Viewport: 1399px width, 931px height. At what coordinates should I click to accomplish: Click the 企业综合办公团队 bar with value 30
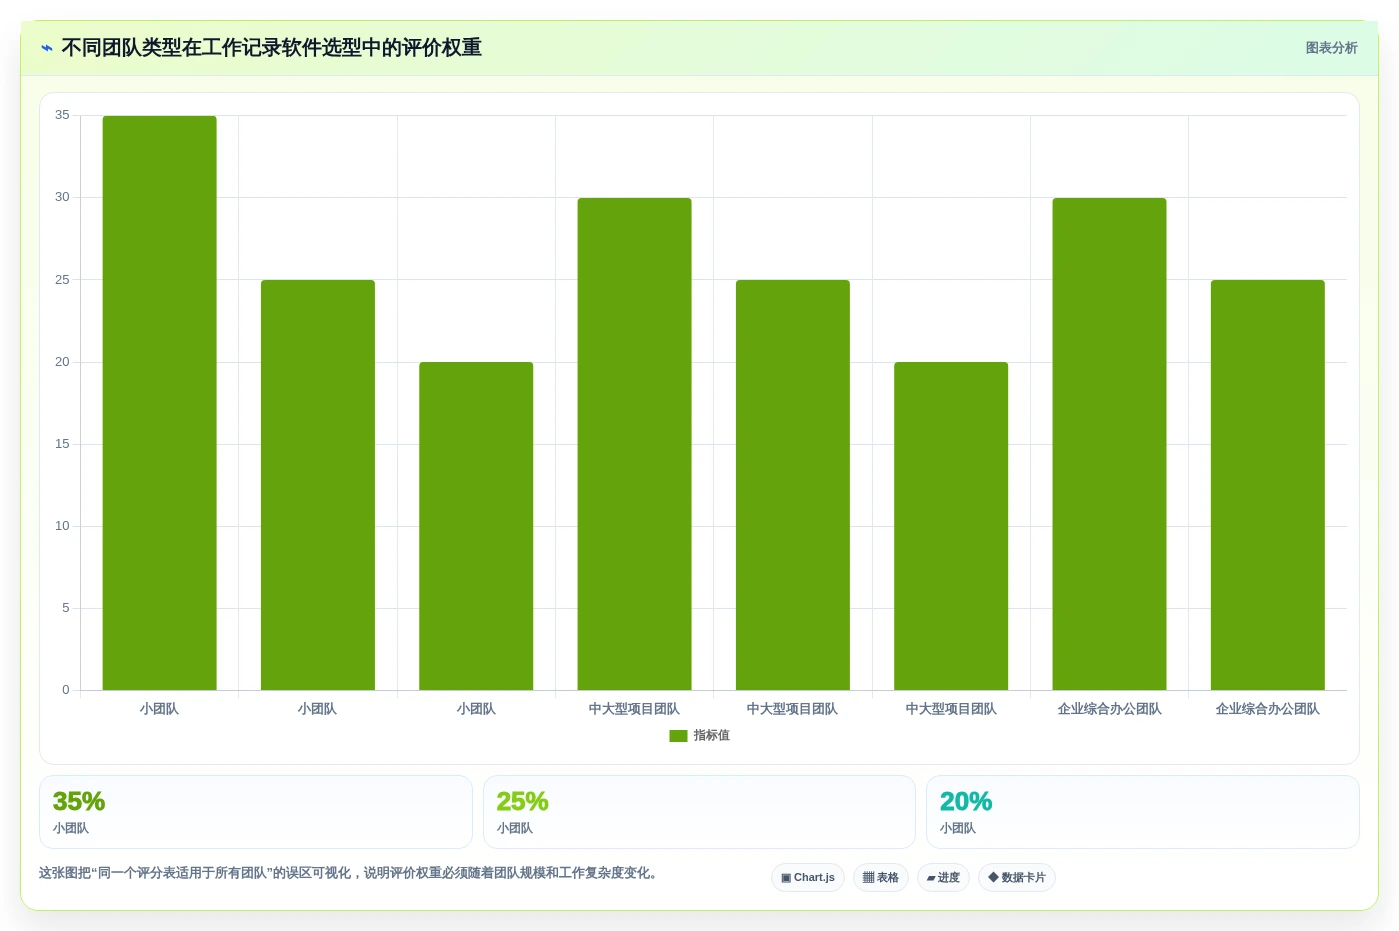pos(1110,444)
